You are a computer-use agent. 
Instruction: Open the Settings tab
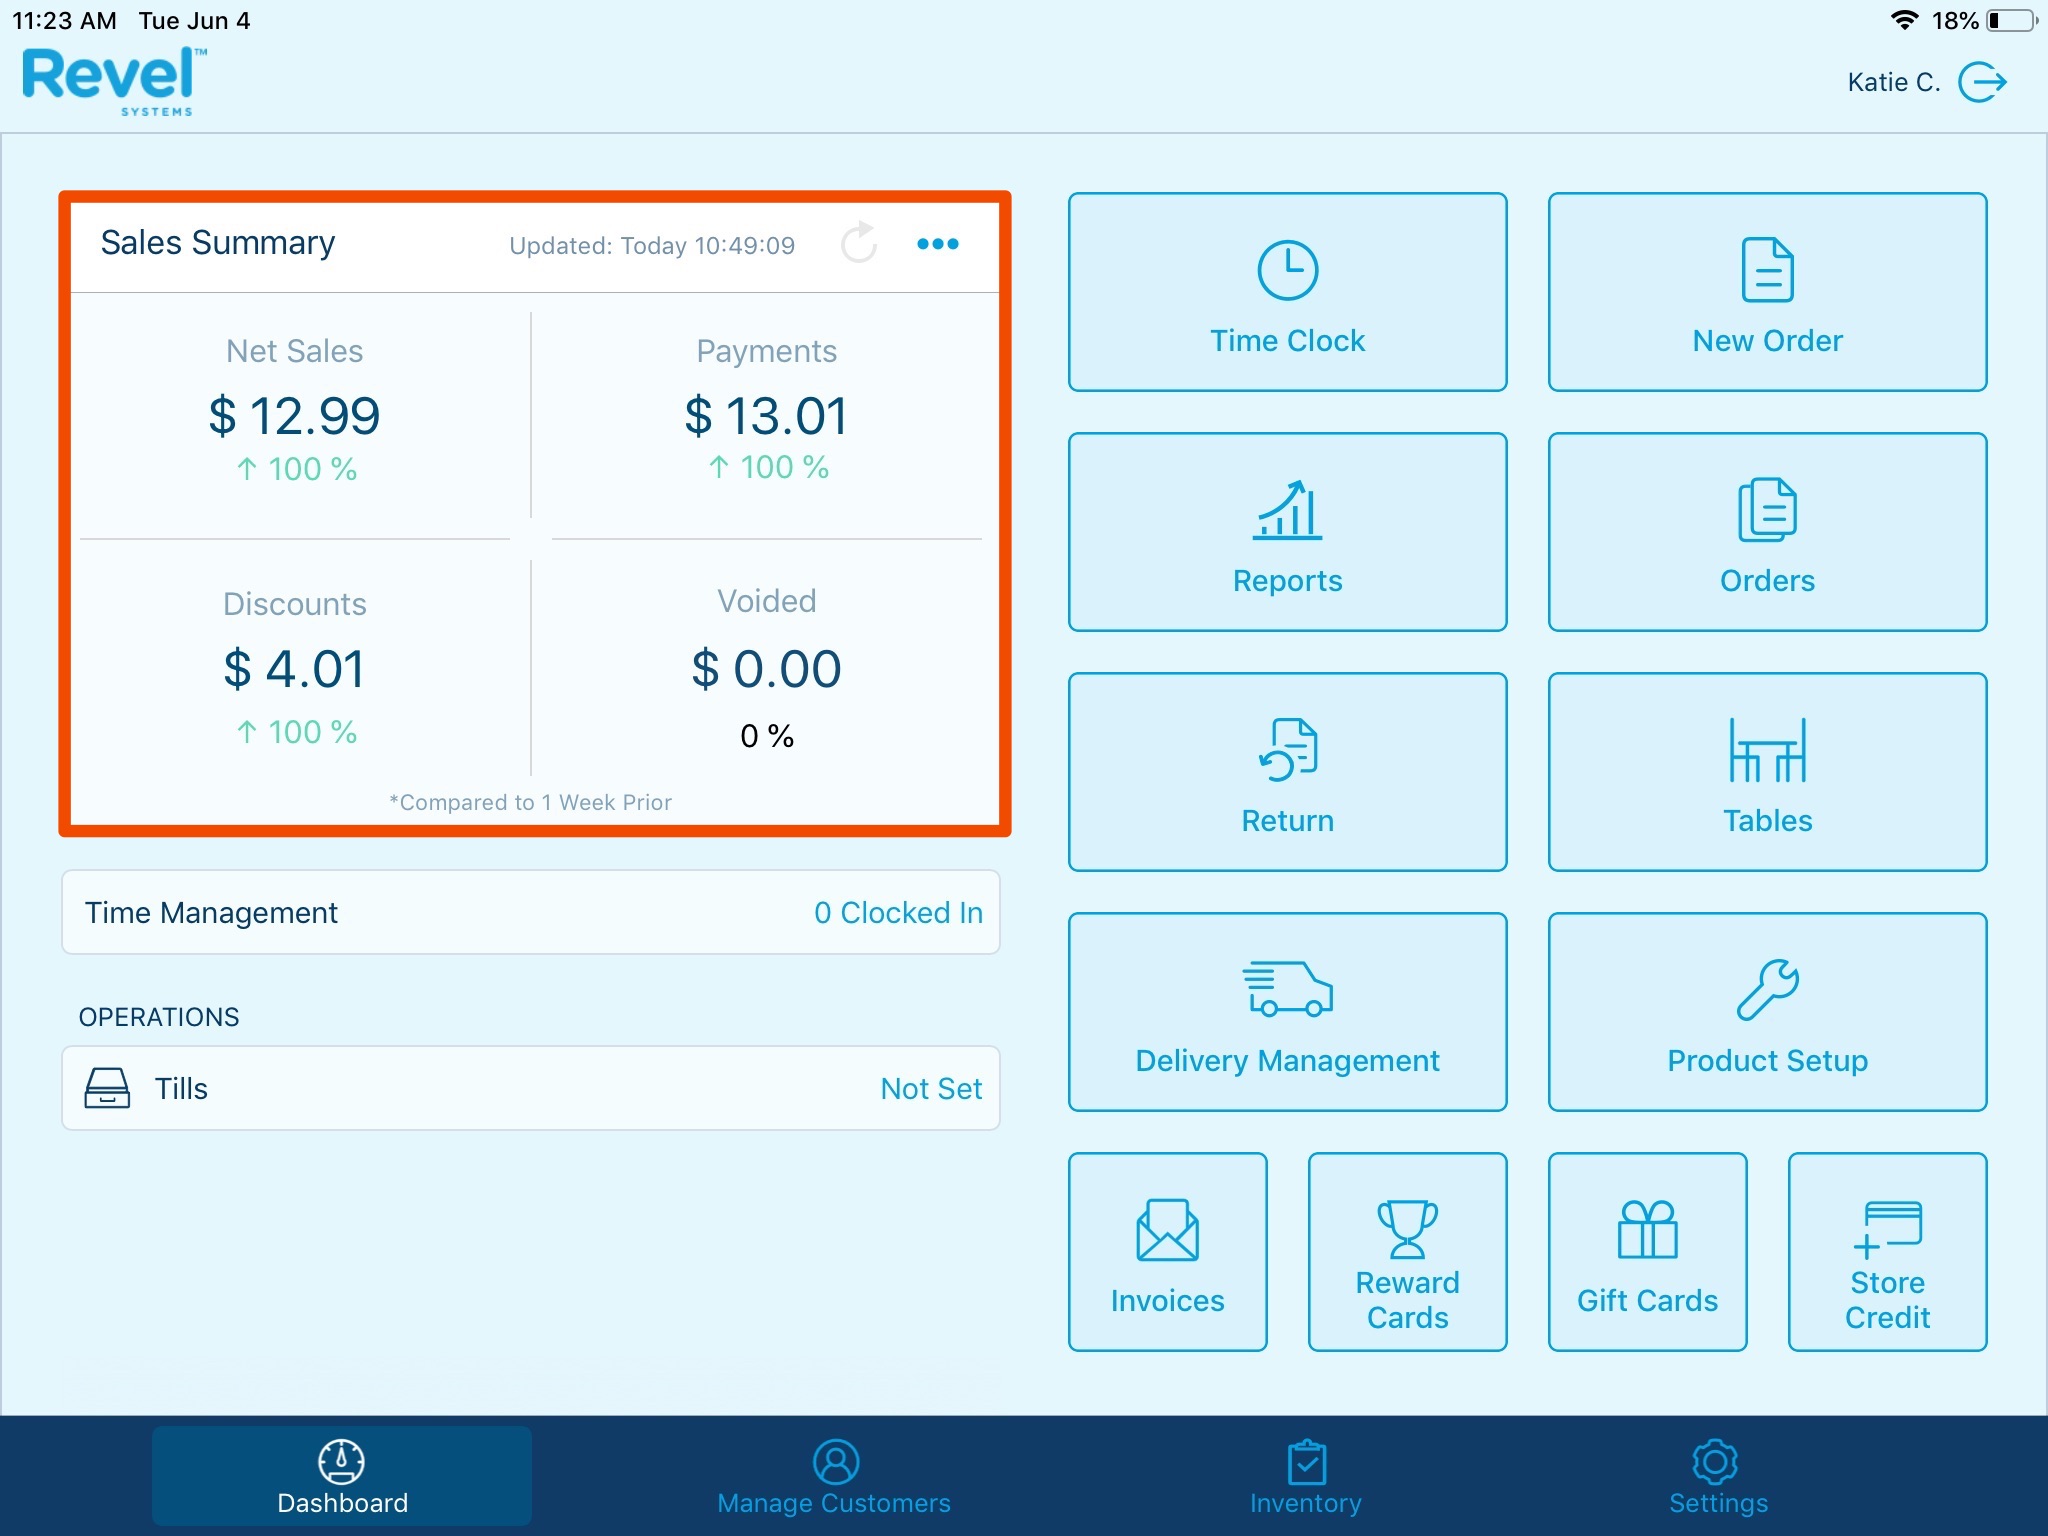coord(1717,1477)
